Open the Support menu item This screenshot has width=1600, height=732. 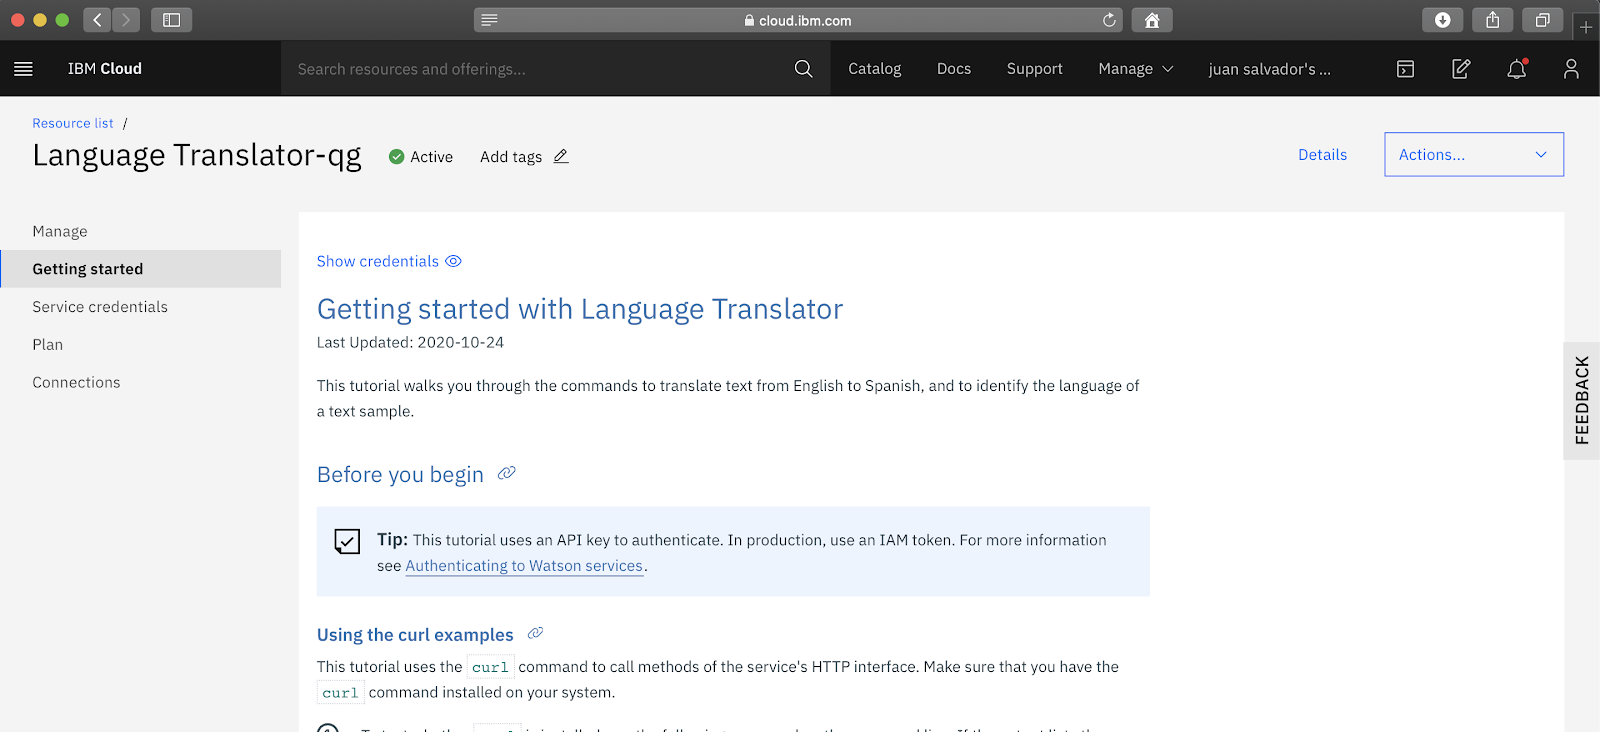point(1034,69)
